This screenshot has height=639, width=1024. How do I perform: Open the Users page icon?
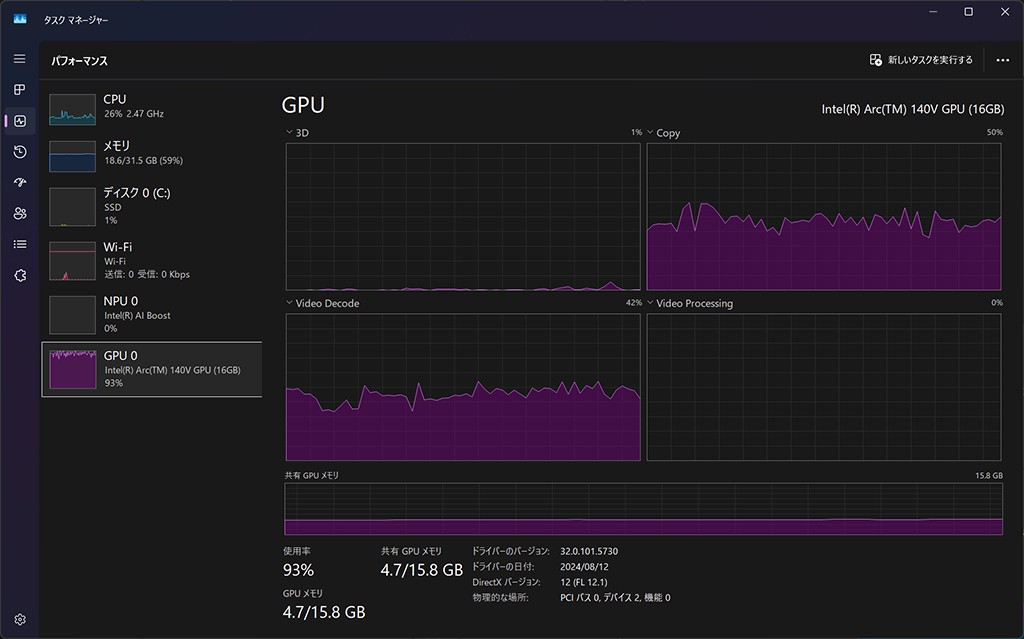click(x=19, y=214)
